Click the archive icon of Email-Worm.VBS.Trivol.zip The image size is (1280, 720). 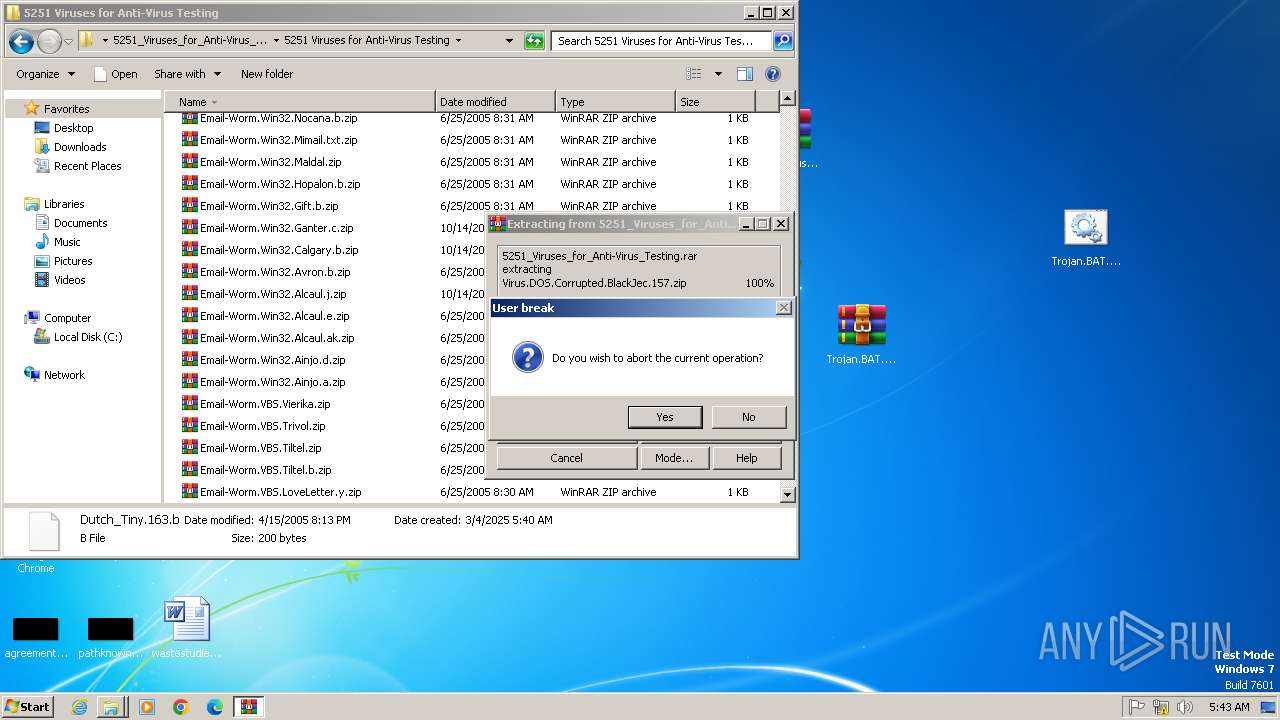[190, 425]
